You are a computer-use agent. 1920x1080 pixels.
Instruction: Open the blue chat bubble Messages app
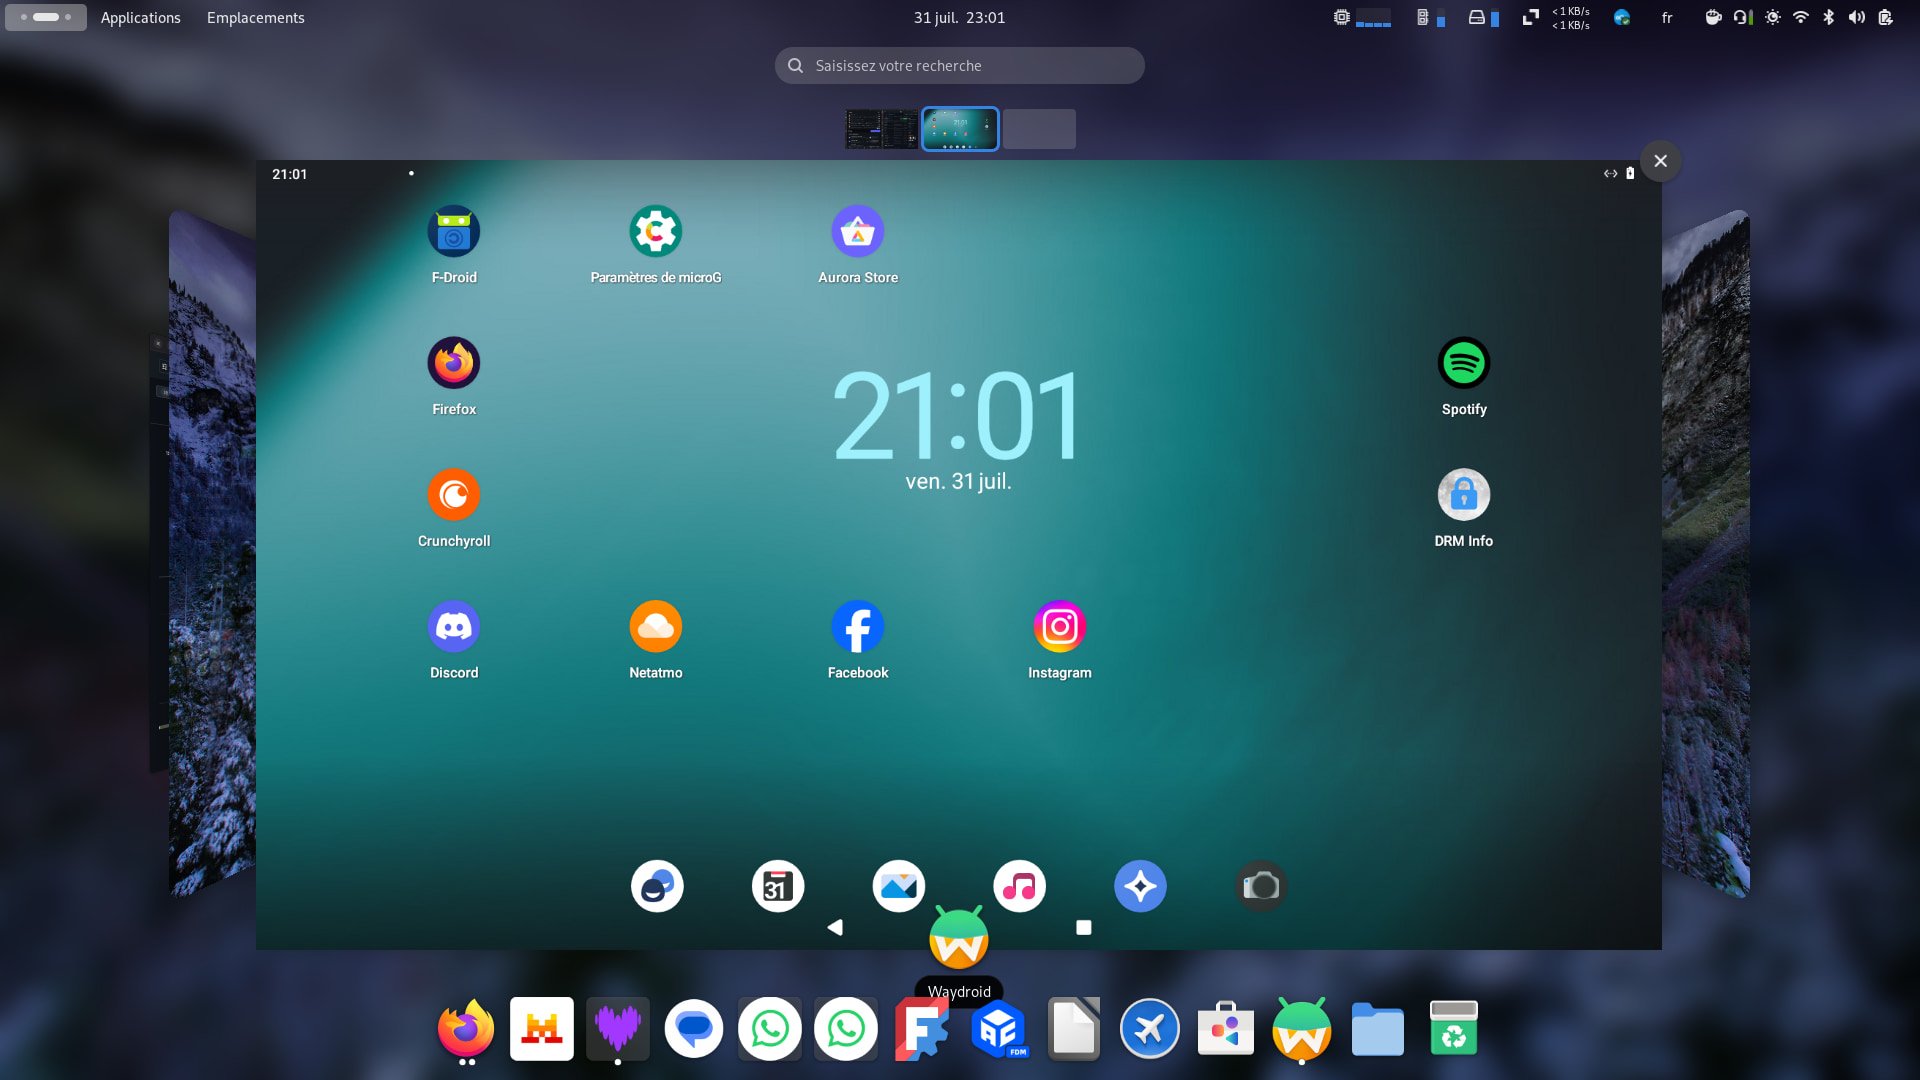(694, 1028)
